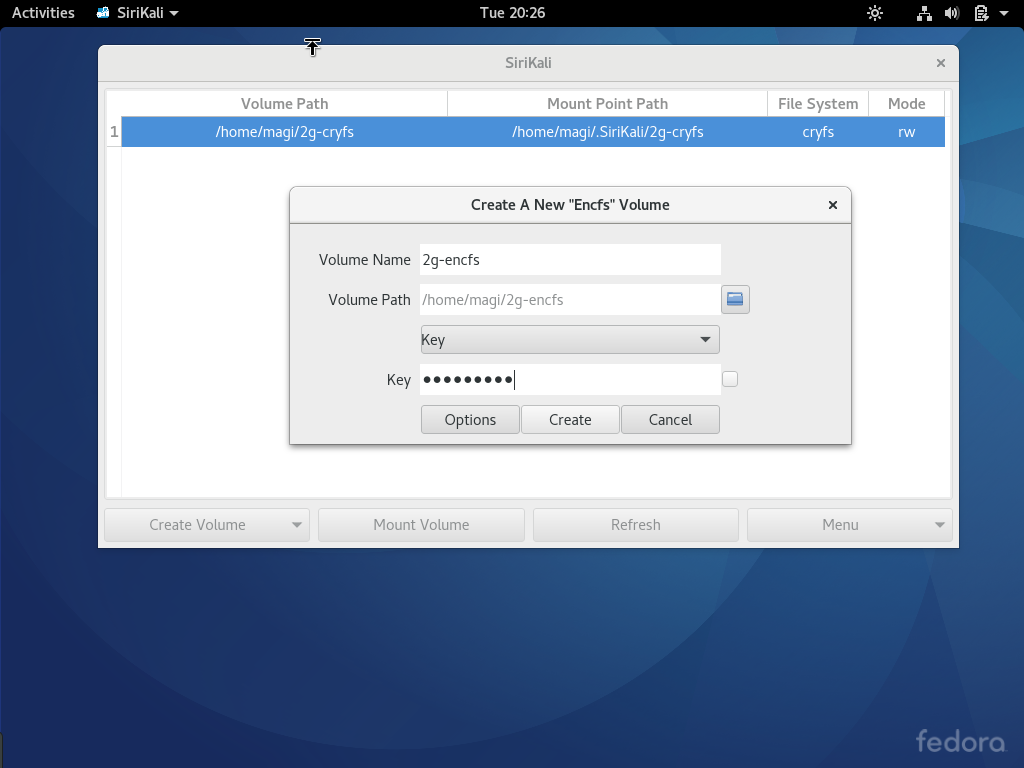Image resolution: width=1024 pixels, height=768 pixels.
Task: Expand the Key type dropdown
Action: (570, 340)
